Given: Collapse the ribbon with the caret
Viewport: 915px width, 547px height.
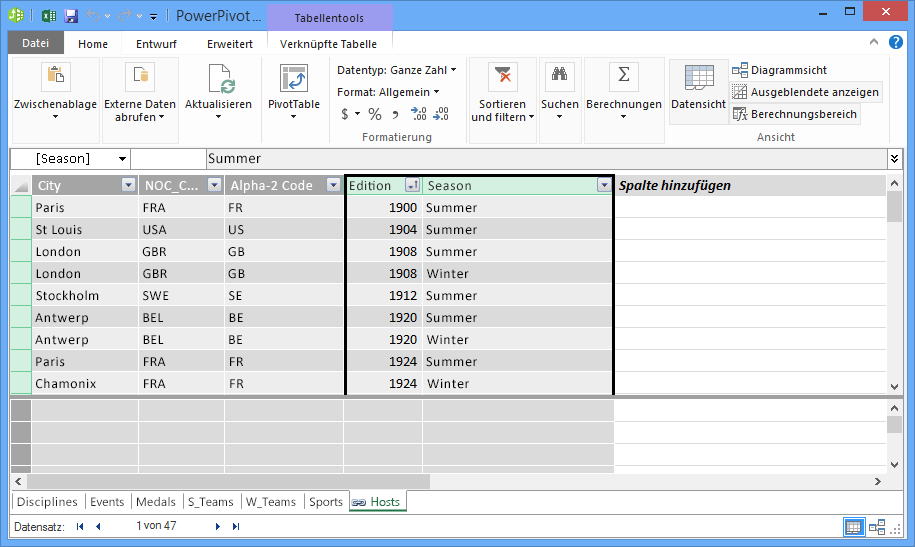Looking at the screenshot, I should [874, 41].
